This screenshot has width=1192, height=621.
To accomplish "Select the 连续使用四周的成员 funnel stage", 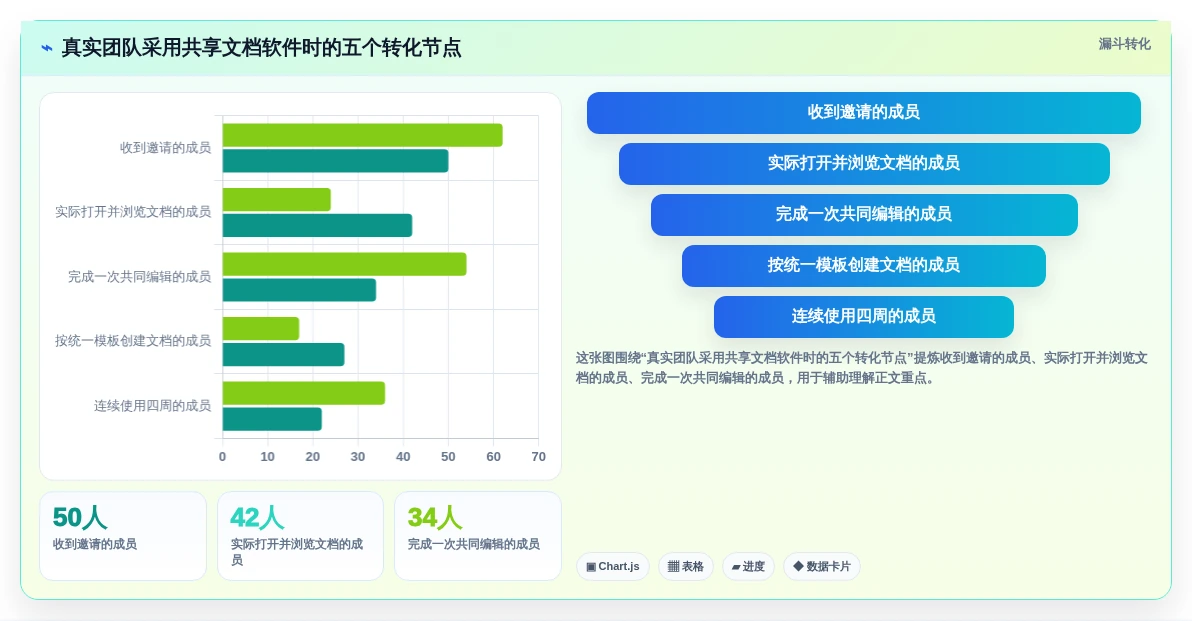I will tap(864, 316).
